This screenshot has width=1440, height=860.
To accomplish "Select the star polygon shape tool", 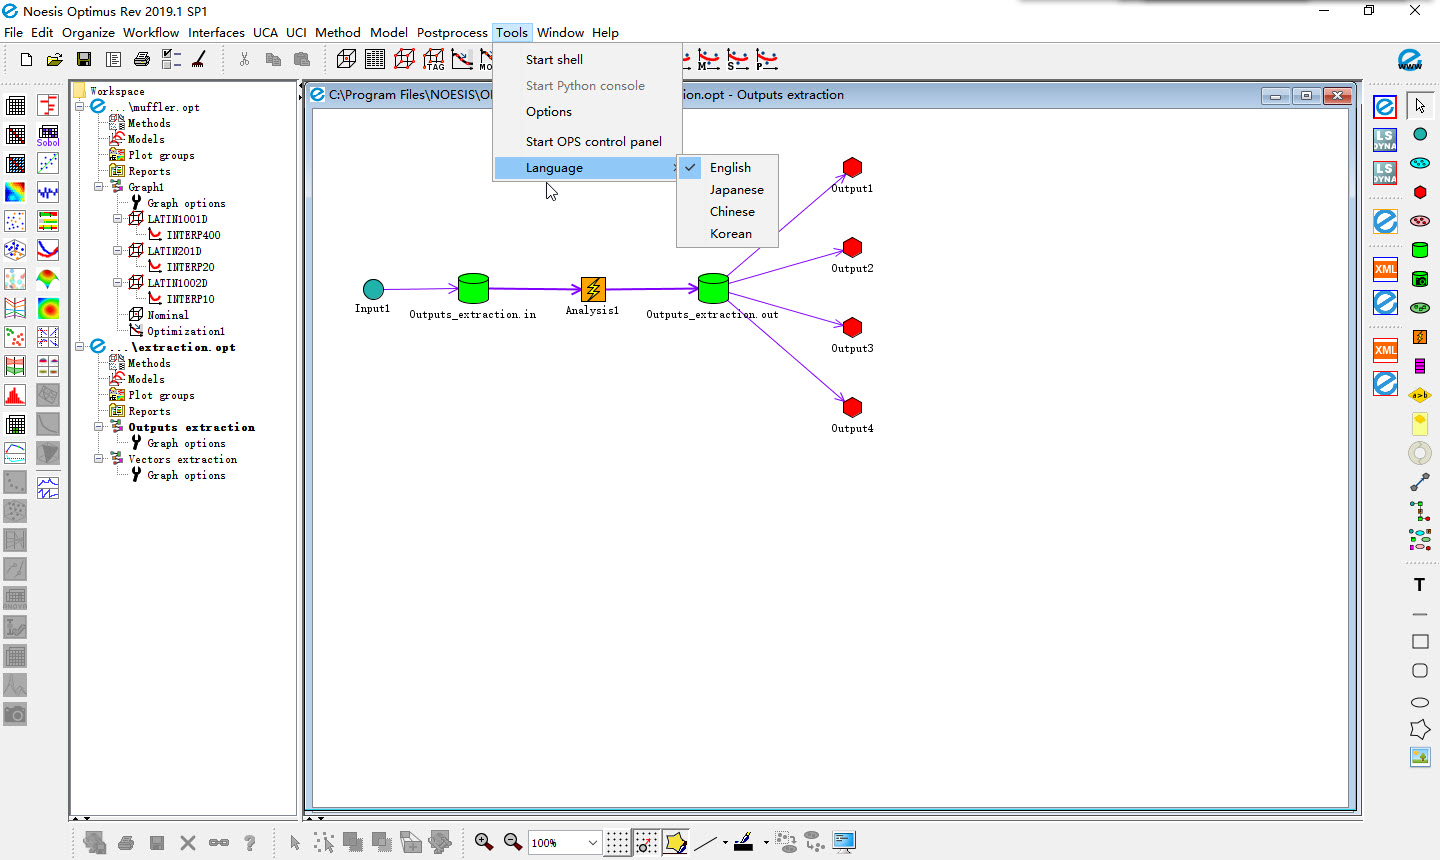I will pyautogui.click(x=1420, y=729).
